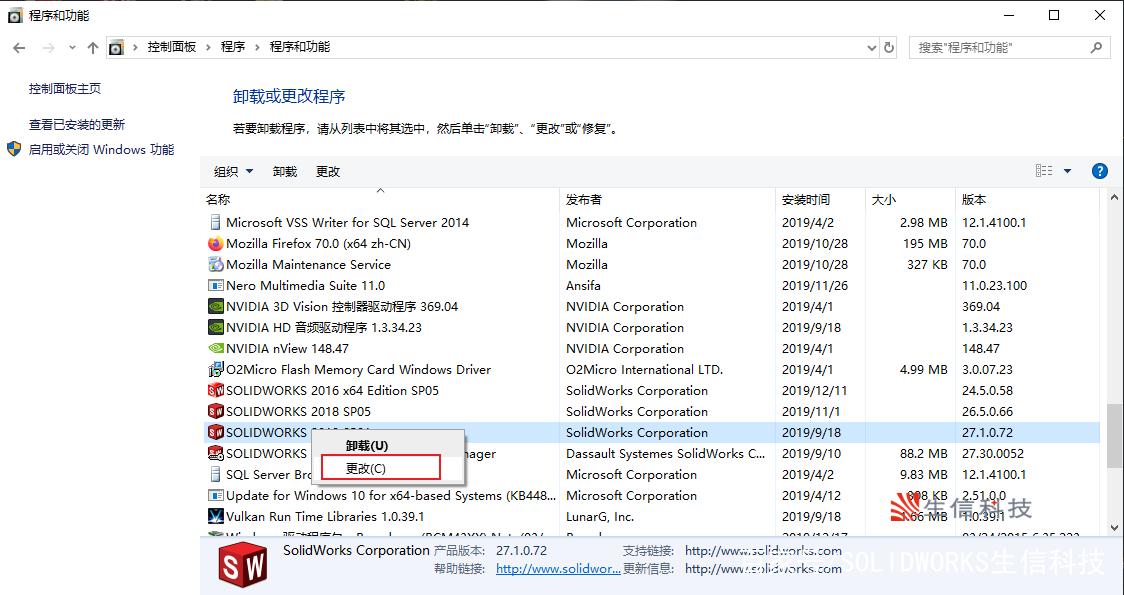Click Ansifa publisher cell
The image size is (1124, 595).
click(x=584, y=286)
